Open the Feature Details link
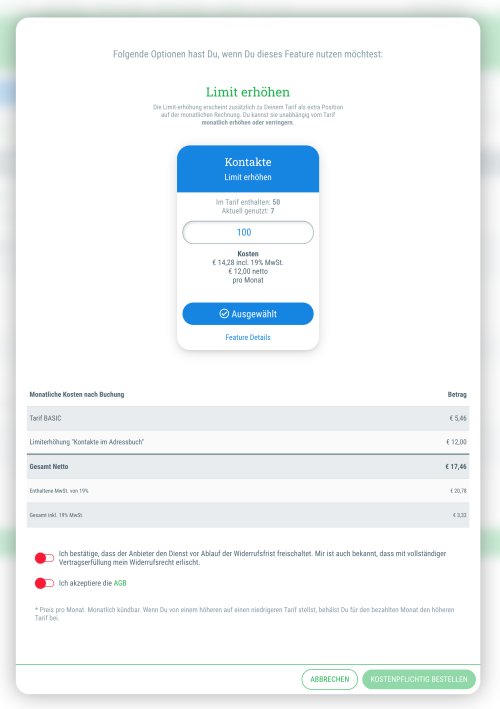 click(x=248, y=337)
